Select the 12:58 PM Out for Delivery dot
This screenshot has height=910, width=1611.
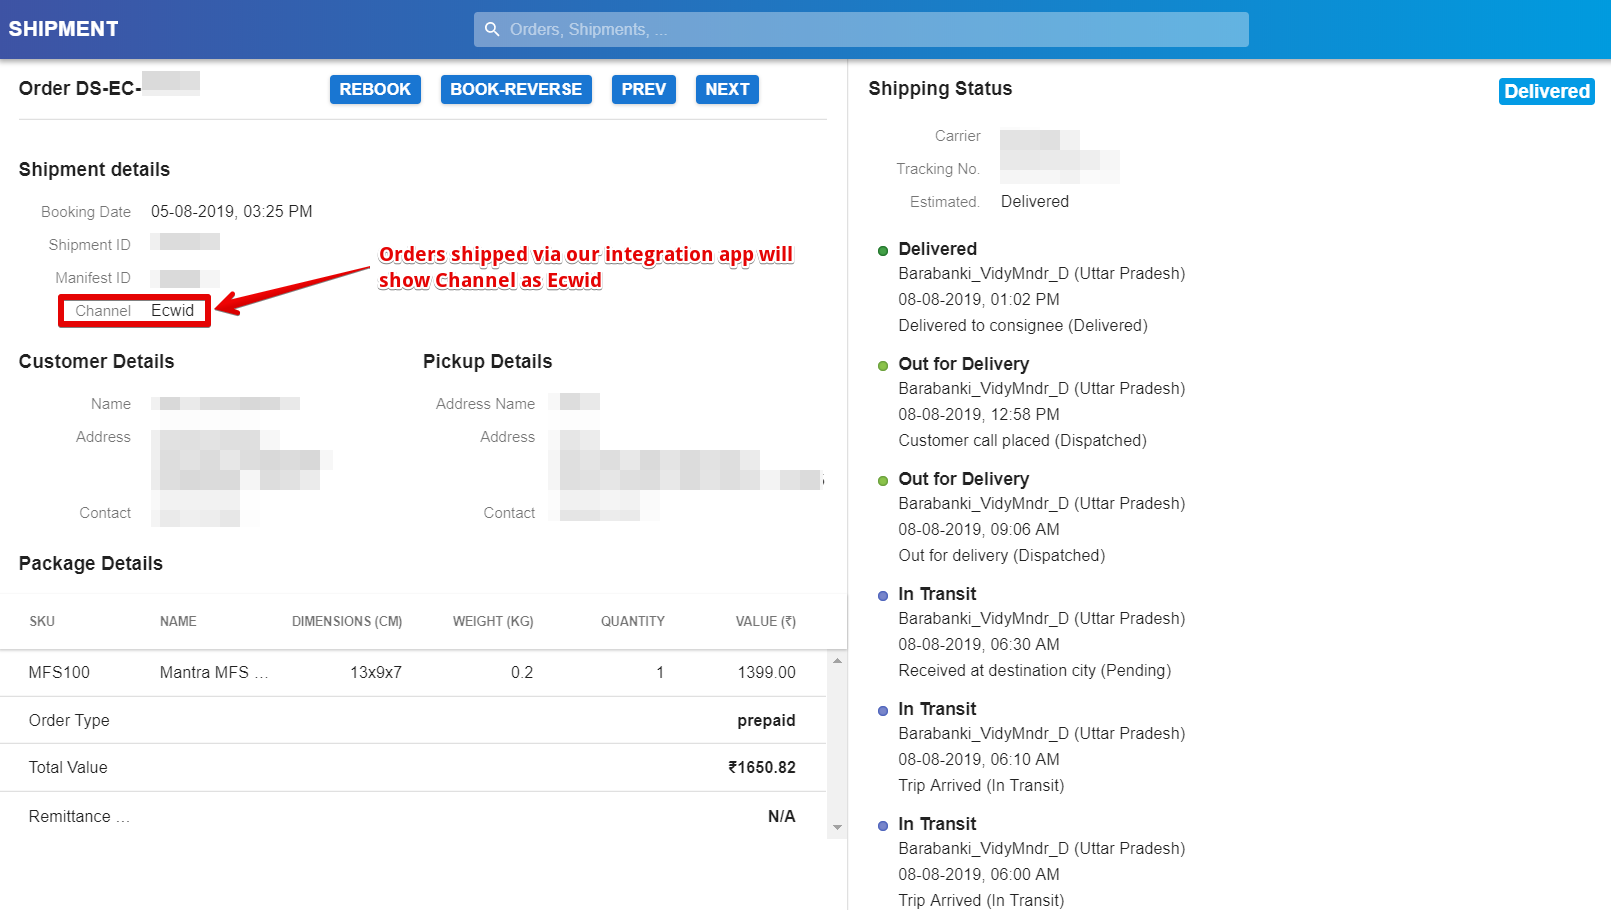tap(883, 366)
